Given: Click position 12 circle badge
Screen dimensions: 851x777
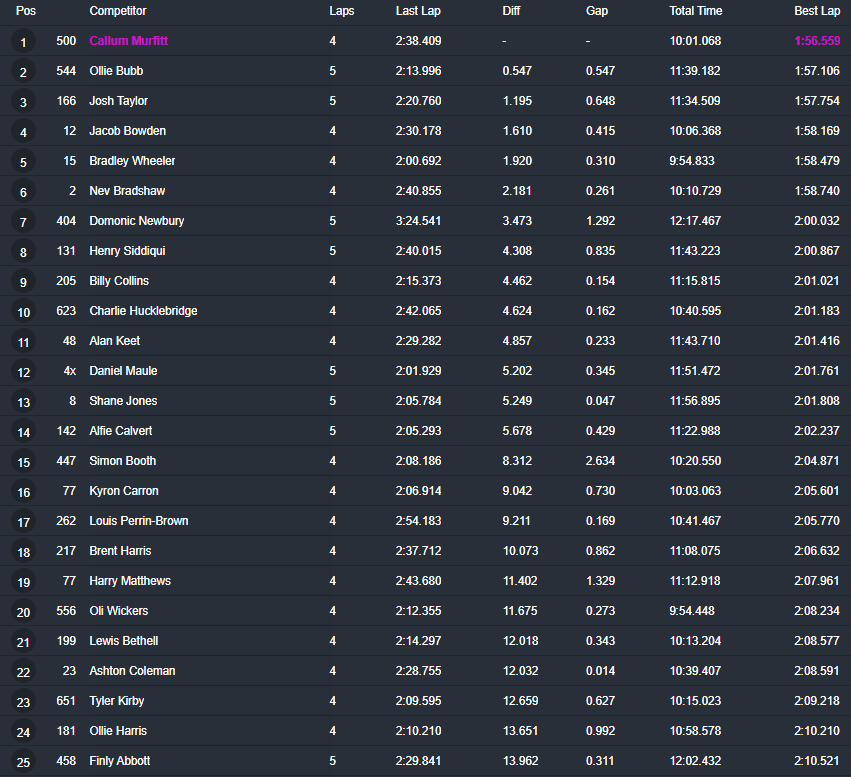Looking at the screenshot, I should click(24, 372).
